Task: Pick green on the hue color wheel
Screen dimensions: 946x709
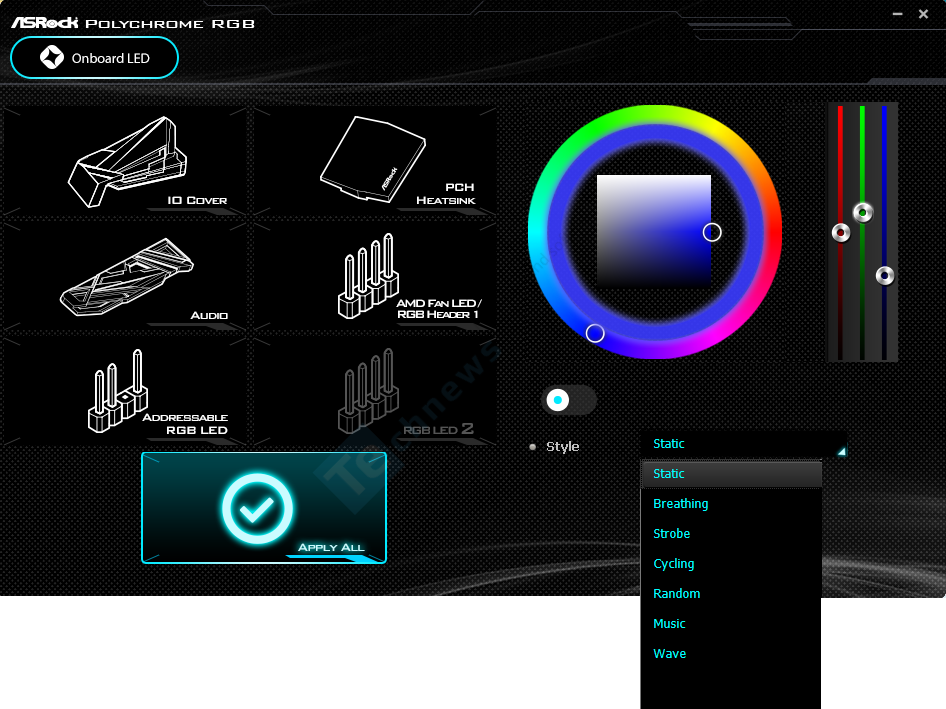Action: [x=594, y=126]
